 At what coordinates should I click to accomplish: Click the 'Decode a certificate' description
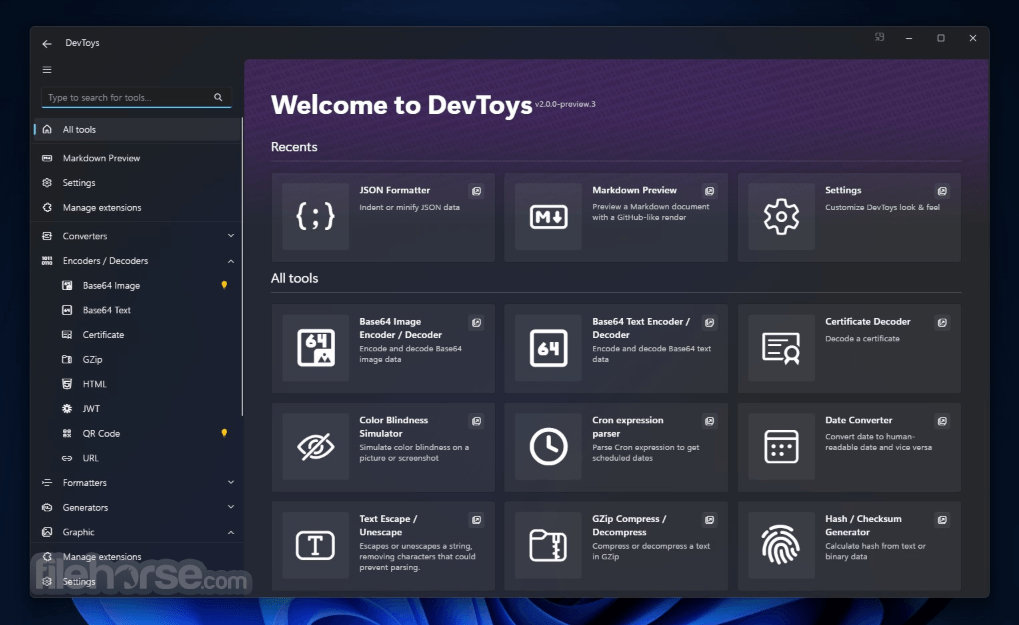tap(862, 338)
